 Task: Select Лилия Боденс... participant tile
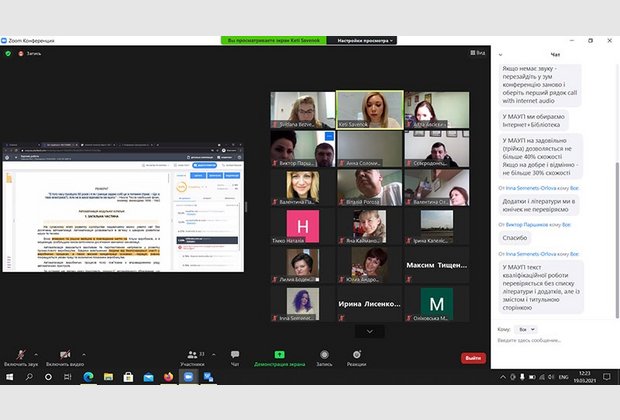(x=303, y=265)
